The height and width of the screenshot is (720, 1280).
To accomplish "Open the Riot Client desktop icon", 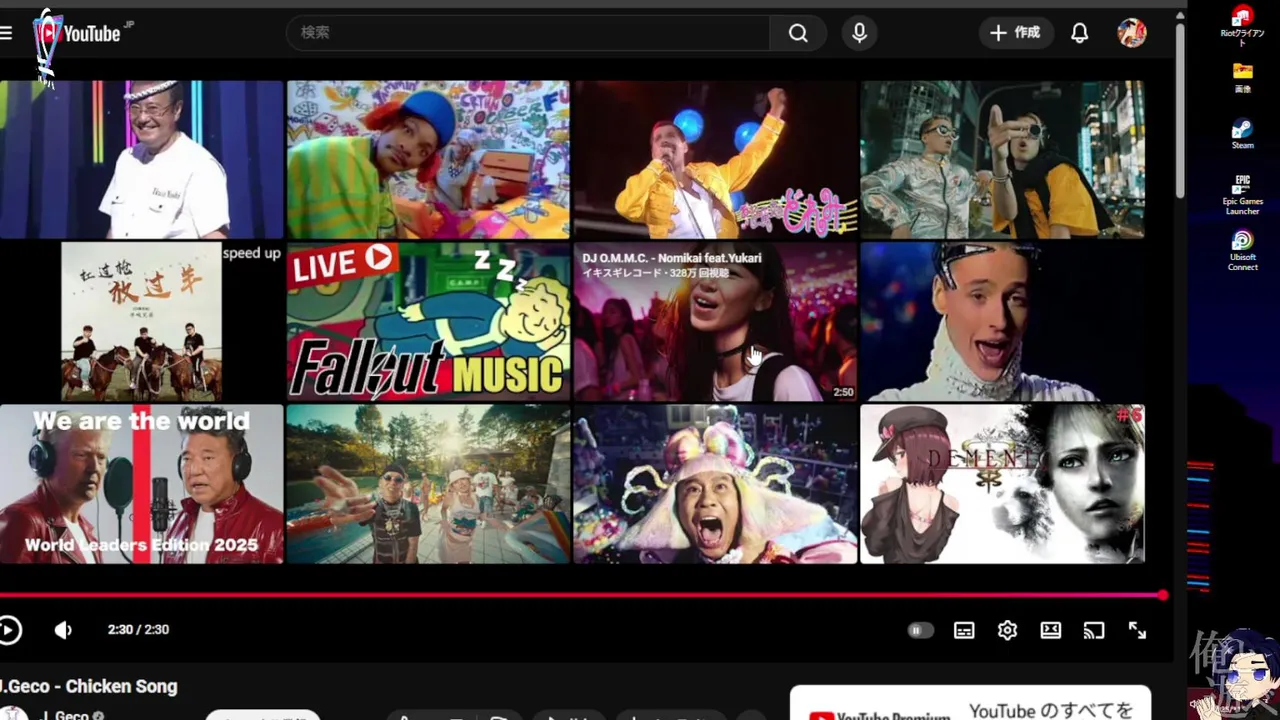I will 1242,26.
